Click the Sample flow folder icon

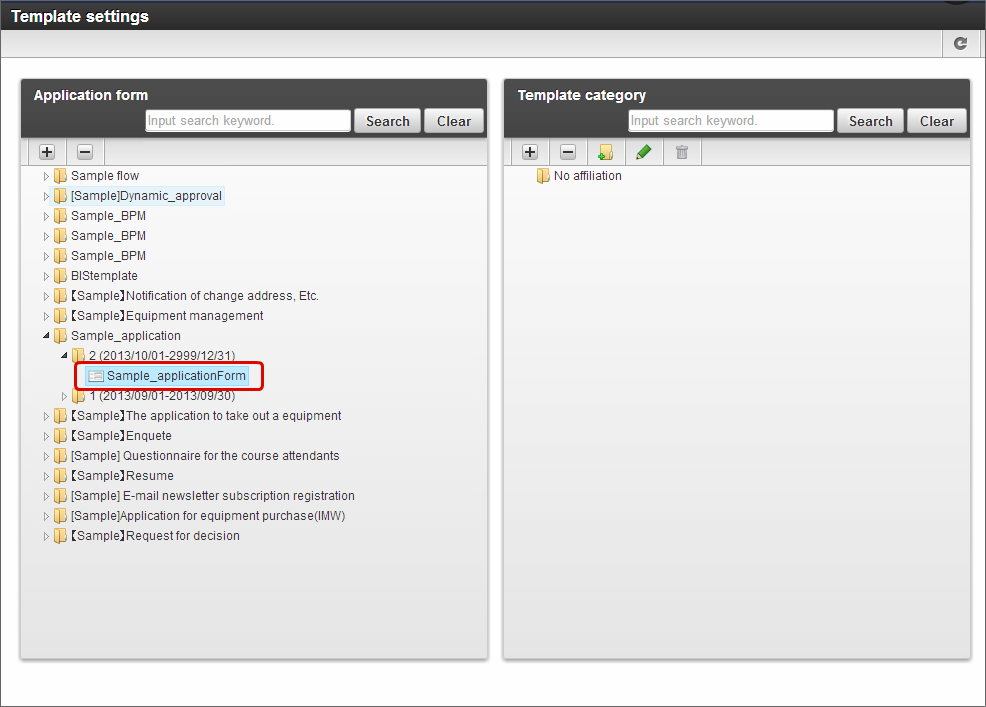click(60, 176)
